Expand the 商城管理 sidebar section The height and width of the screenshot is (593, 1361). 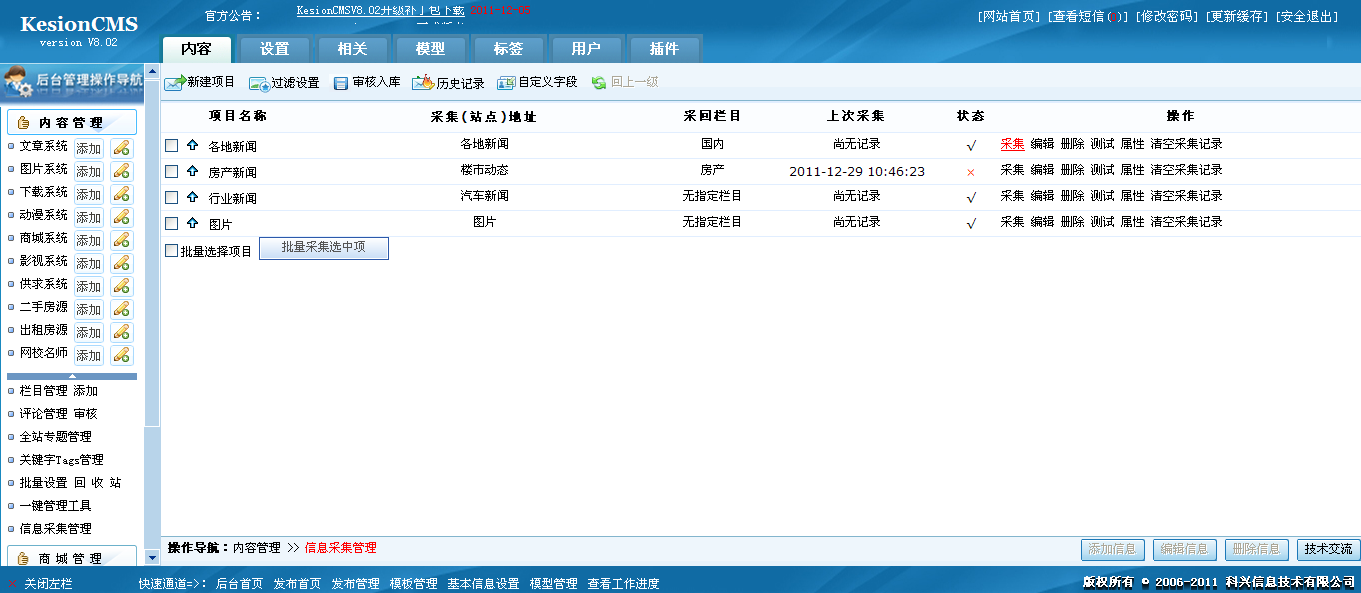tap(72, 558)
